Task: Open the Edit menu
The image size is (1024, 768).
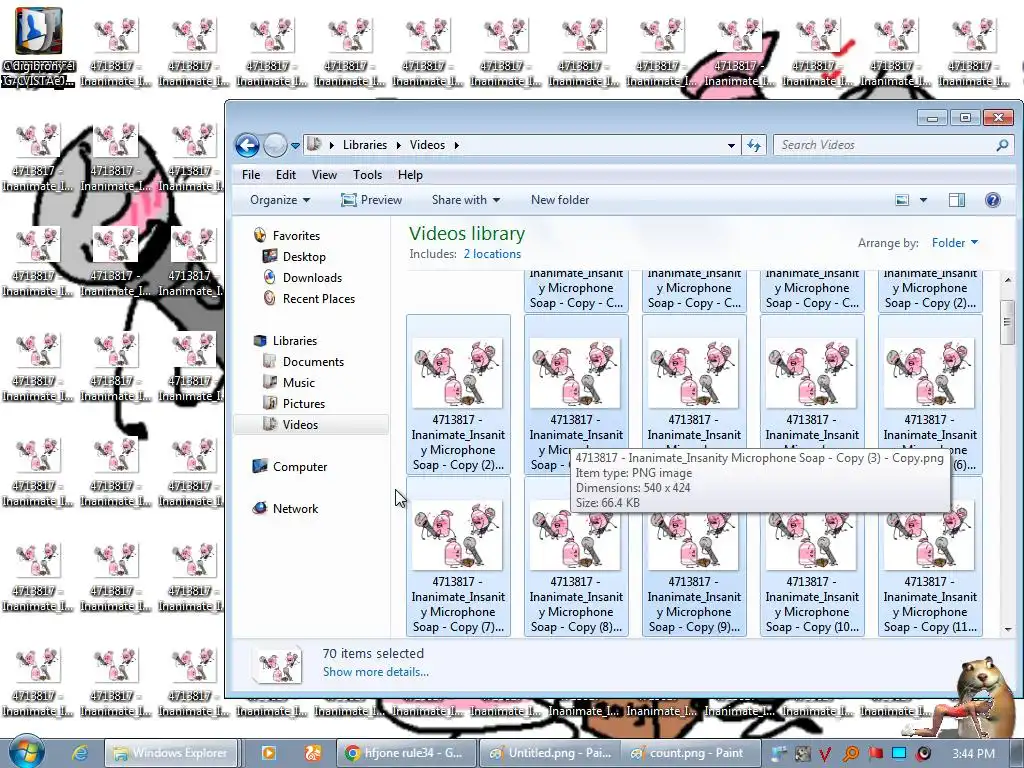Action: pyautogui.click(x=285, y=175)
